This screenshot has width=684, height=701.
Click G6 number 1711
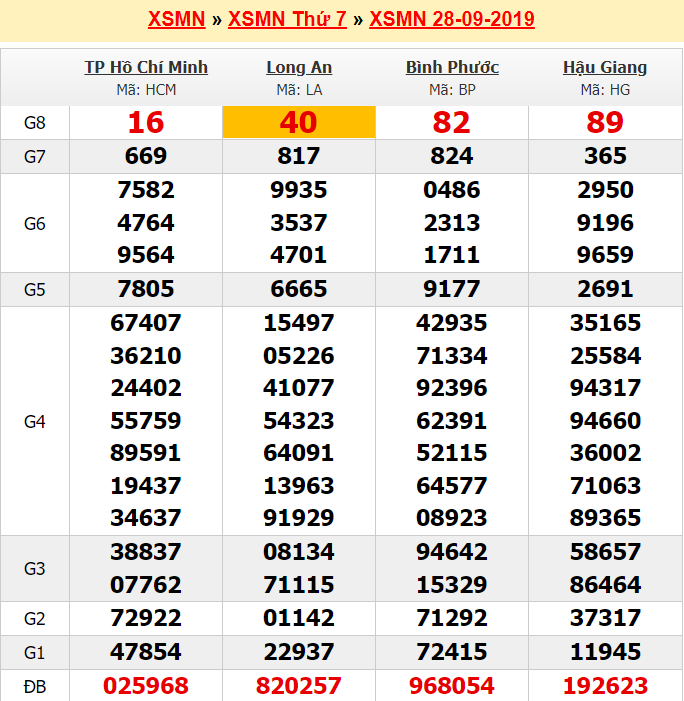coord(452,255)
